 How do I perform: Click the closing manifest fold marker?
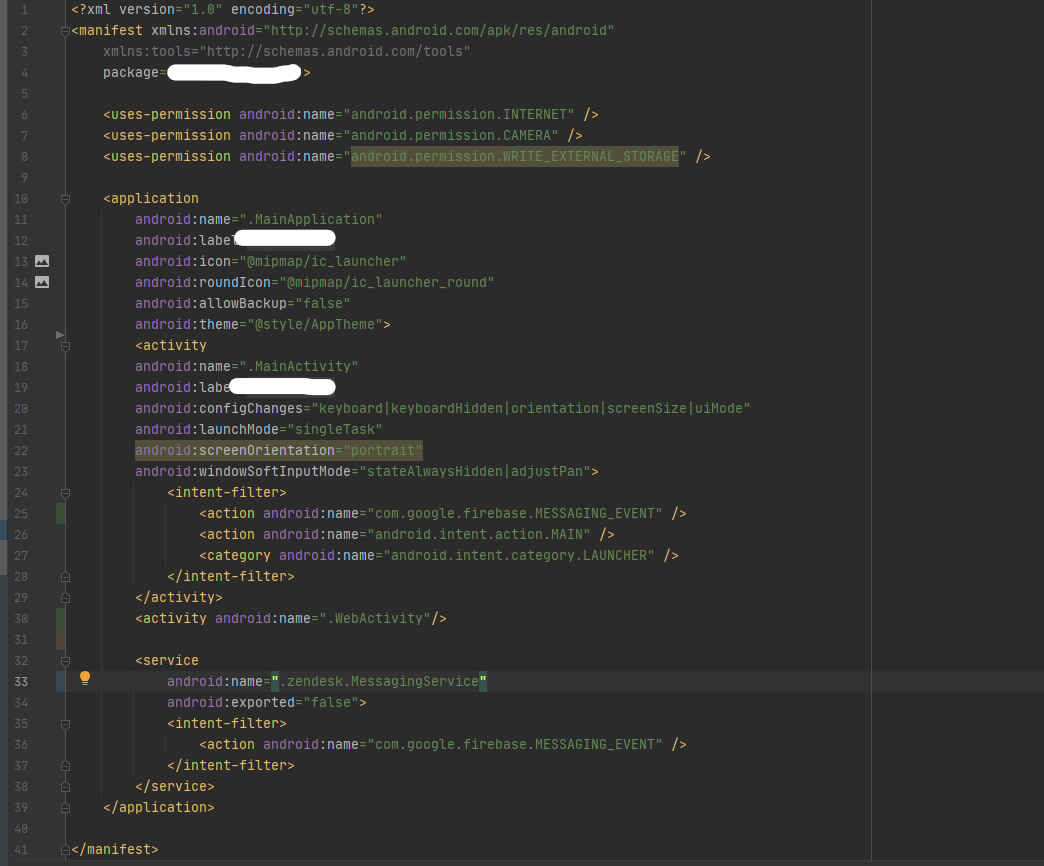(65, 850)
